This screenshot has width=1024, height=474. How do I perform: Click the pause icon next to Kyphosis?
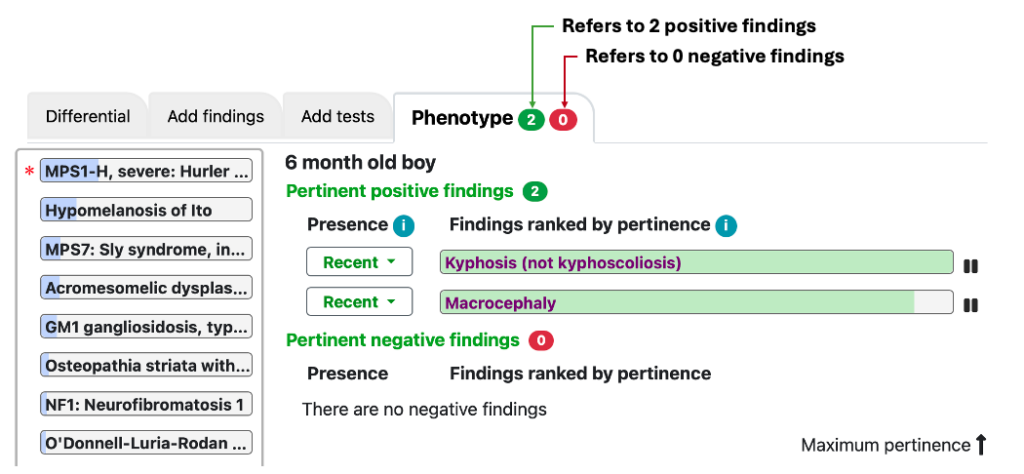970,266
